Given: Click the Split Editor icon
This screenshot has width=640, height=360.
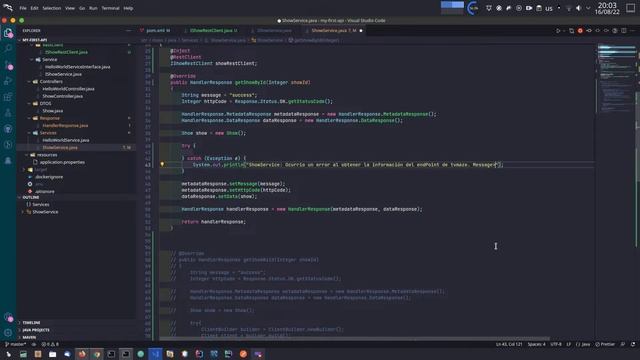Looking at the screenshot, I should pyautogui.click(x=624, y=31).
